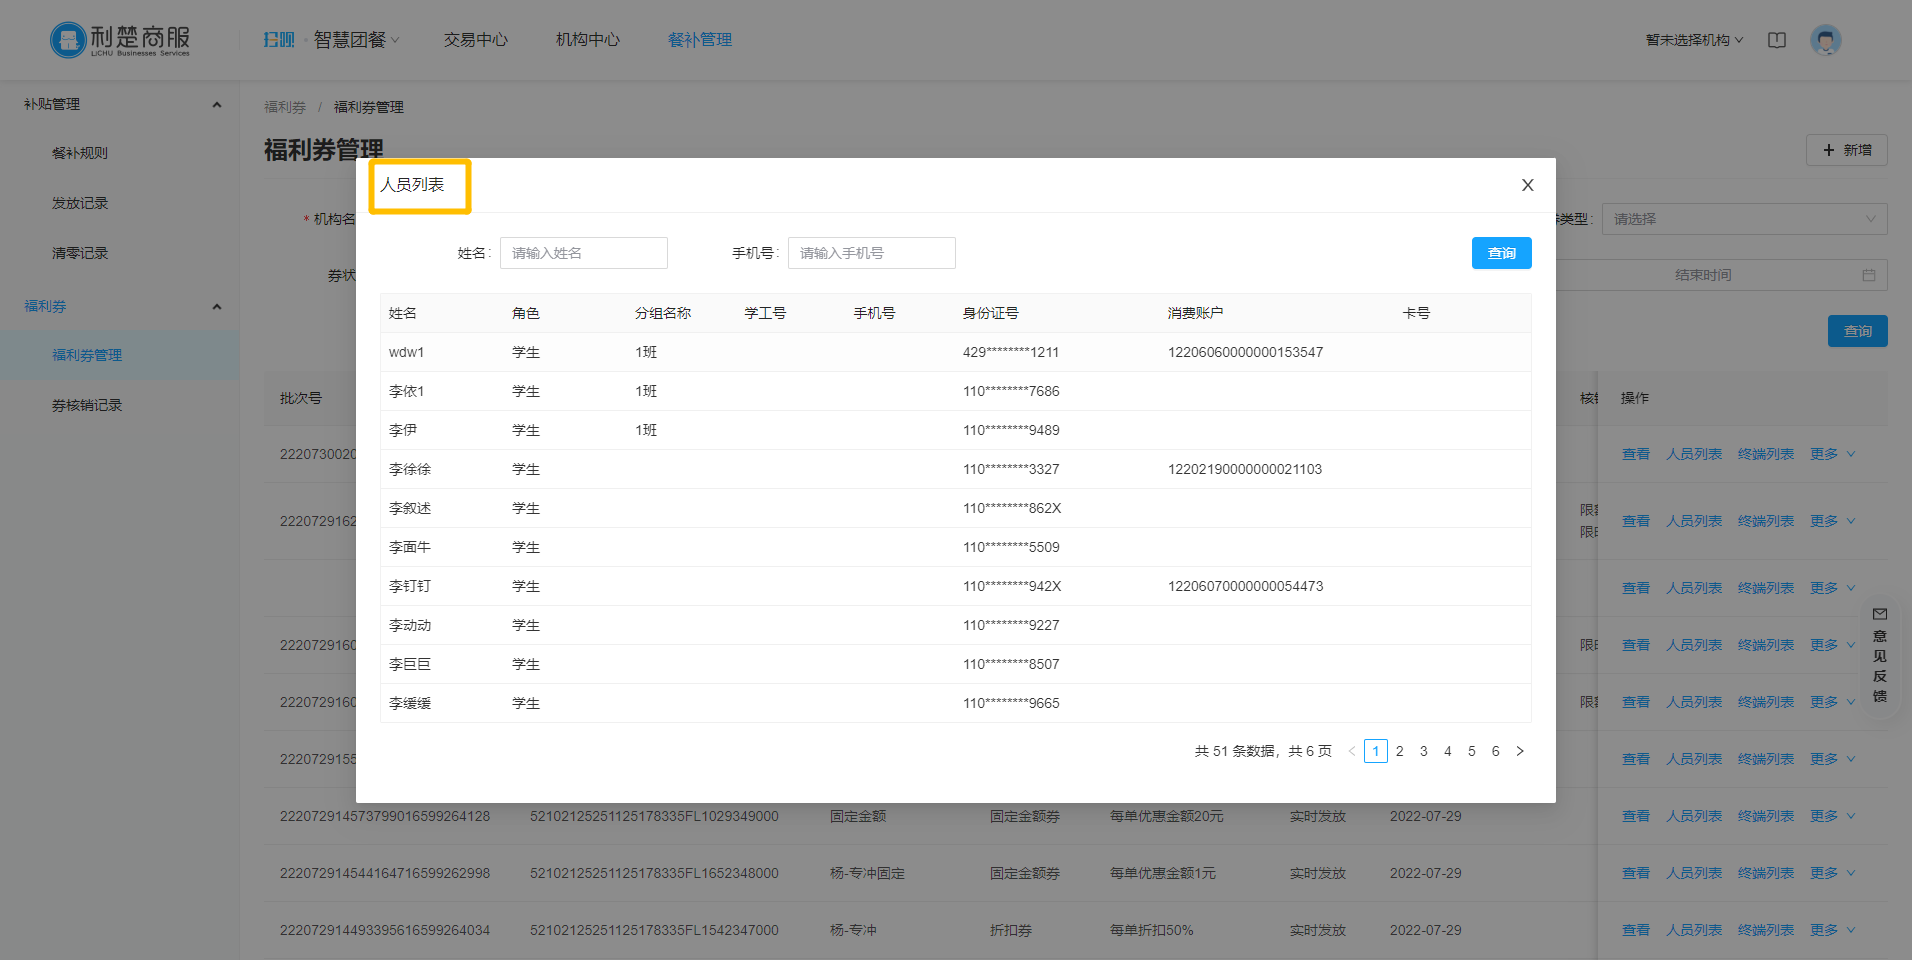Click 查询 button in the 人员列表 dialog
This screenshot has height=960, width=1920.
(x=1501, y=253)
